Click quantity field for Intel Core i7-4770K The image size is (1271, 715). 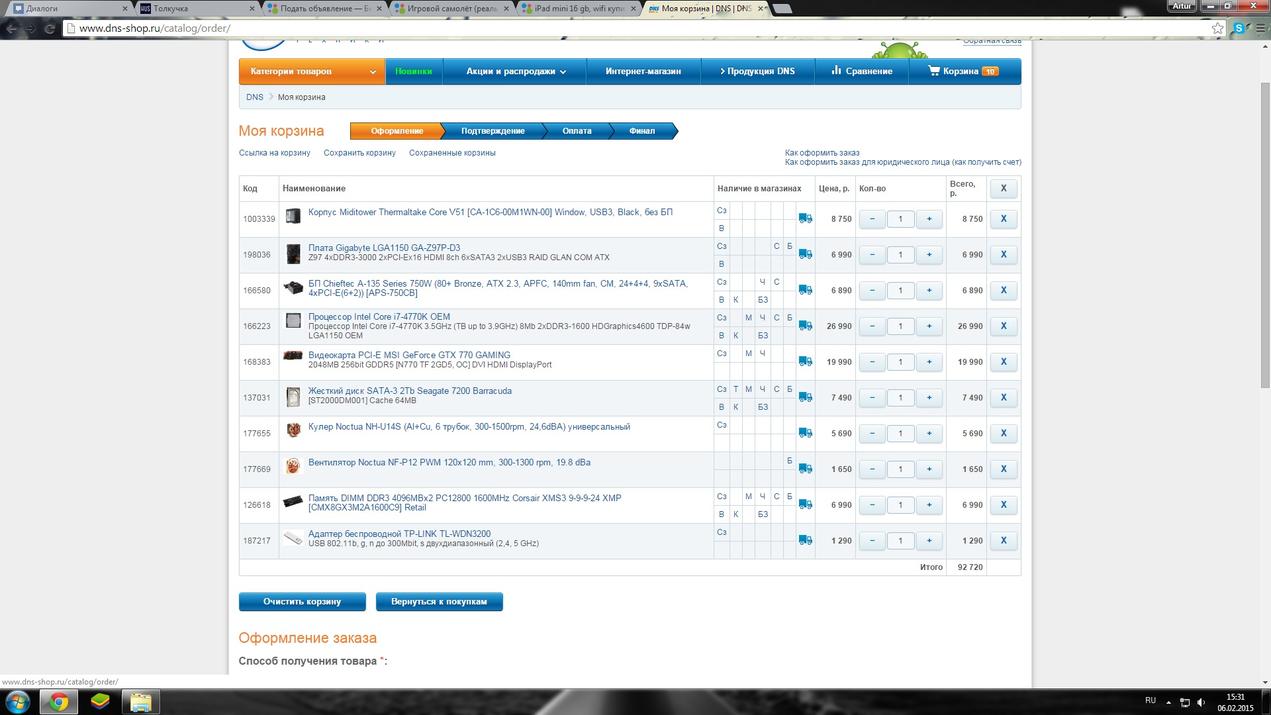tap(901, 326)
